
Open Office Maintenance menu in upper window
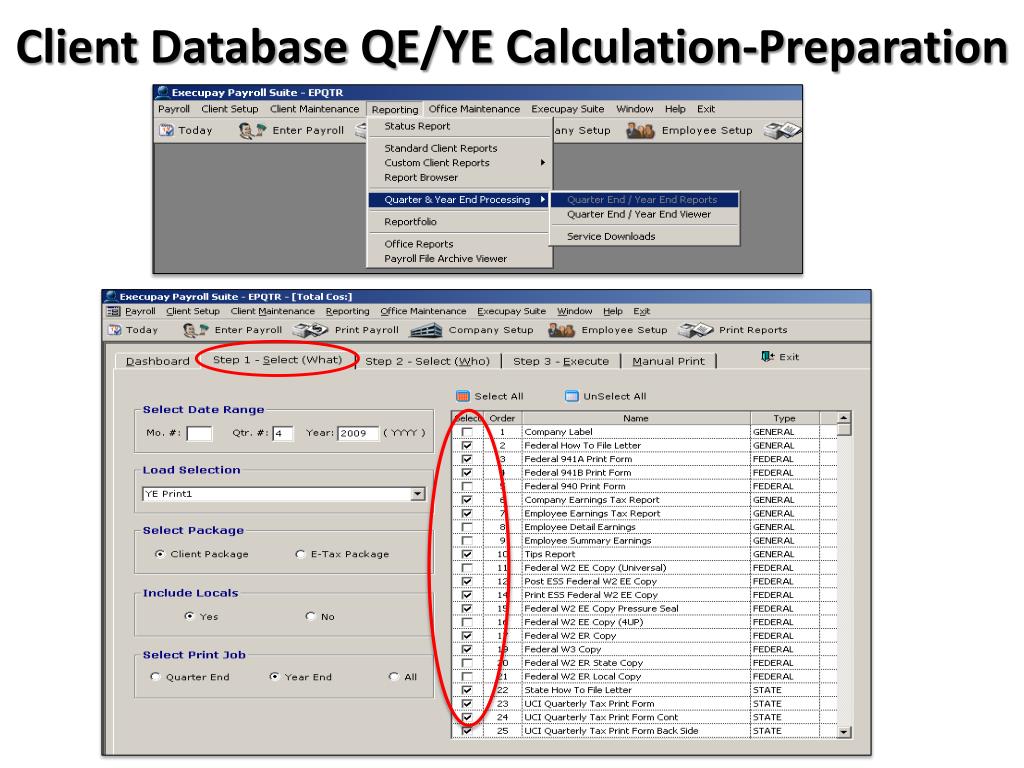[474, 109]
